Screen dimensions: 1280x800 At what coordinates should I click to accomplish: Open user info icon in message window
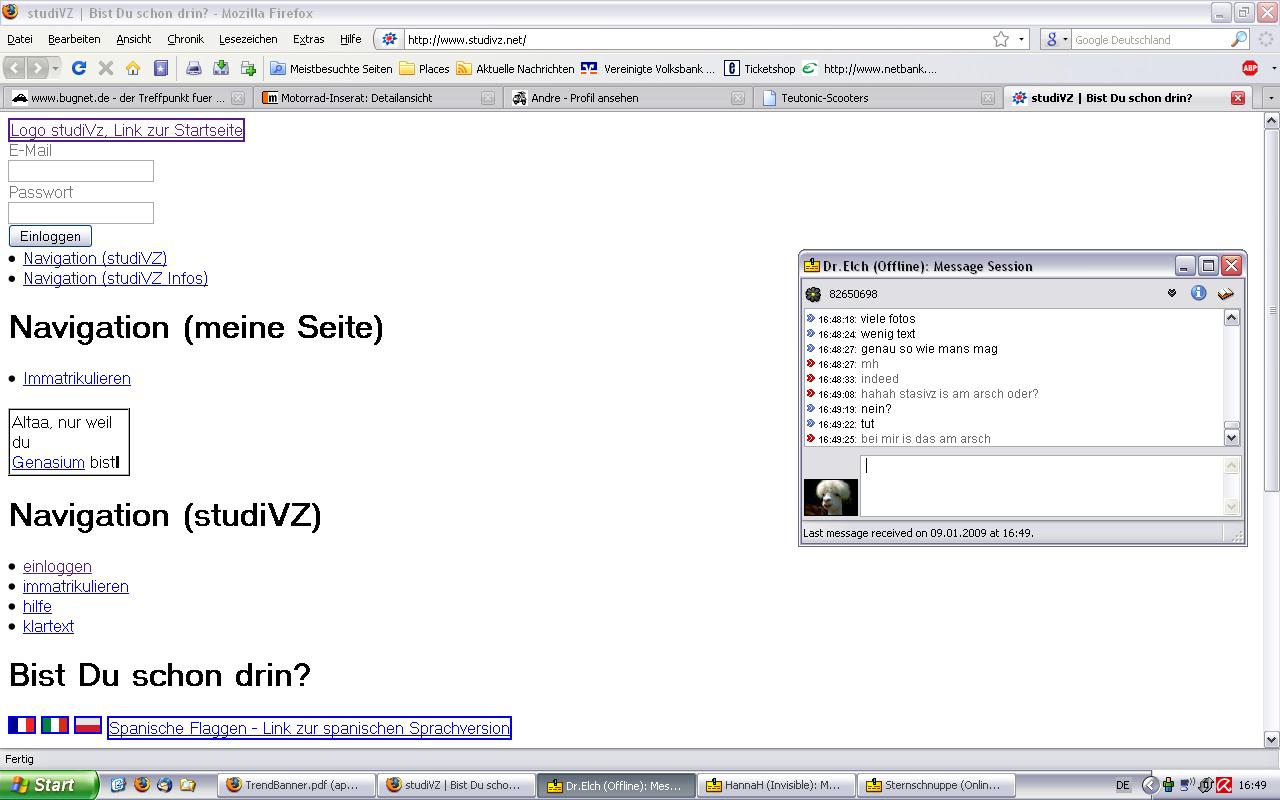(x=1198, y=293)
